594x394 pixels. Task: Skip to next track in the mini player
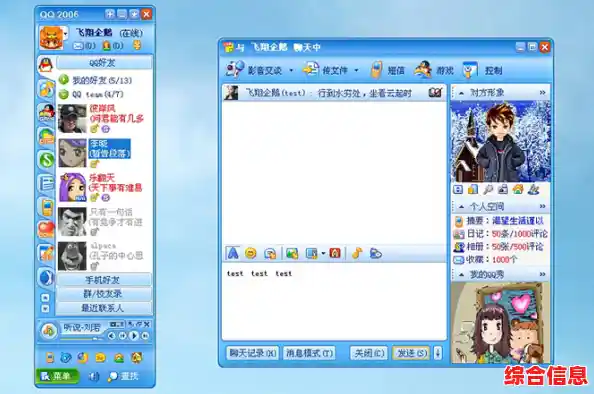pos(145,336)
